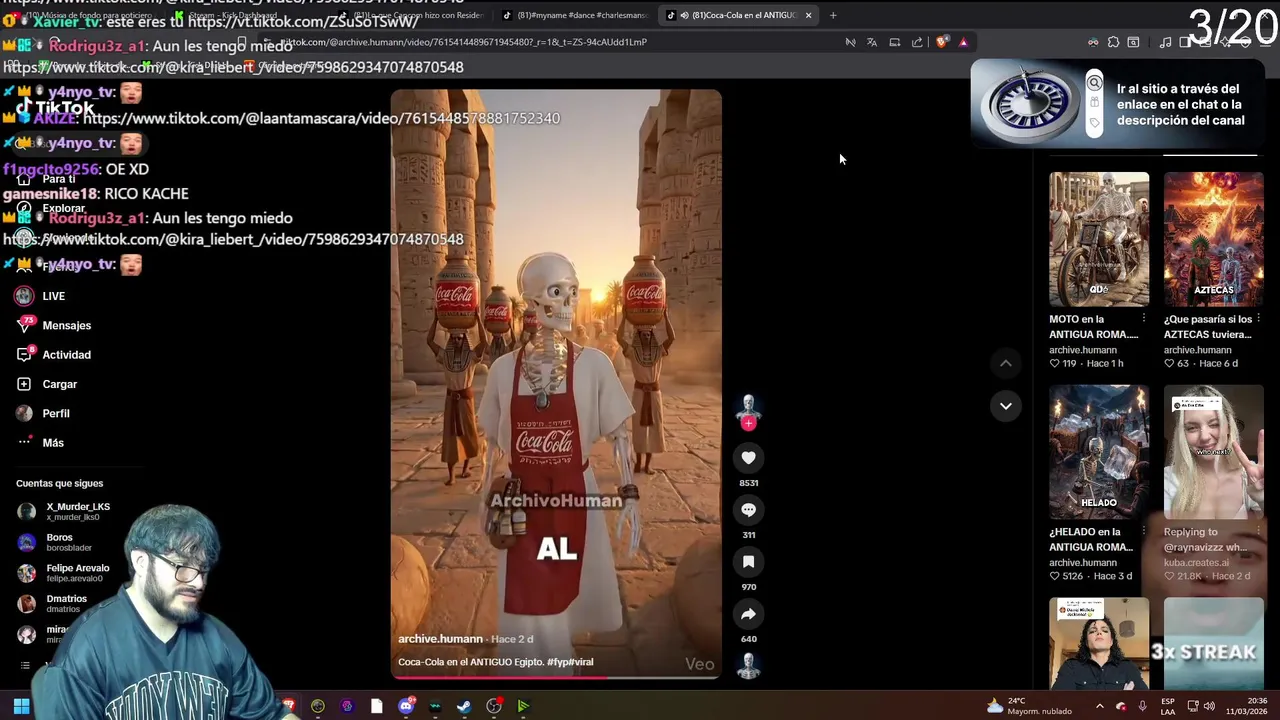Open the media control music note icon
1280x720 pixels.
1165,42
